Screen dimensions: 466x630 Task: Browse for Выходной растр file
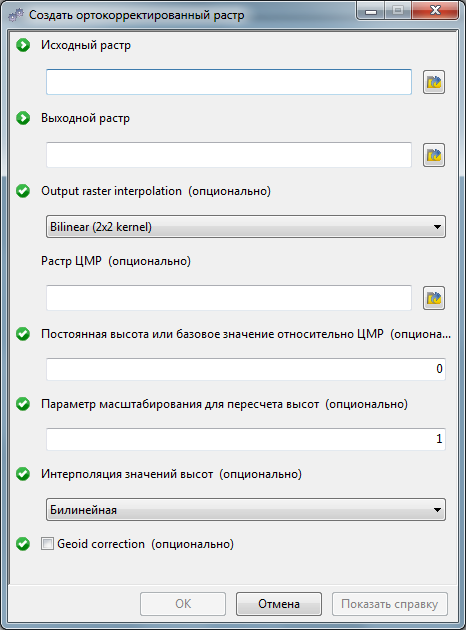(433, 155)
